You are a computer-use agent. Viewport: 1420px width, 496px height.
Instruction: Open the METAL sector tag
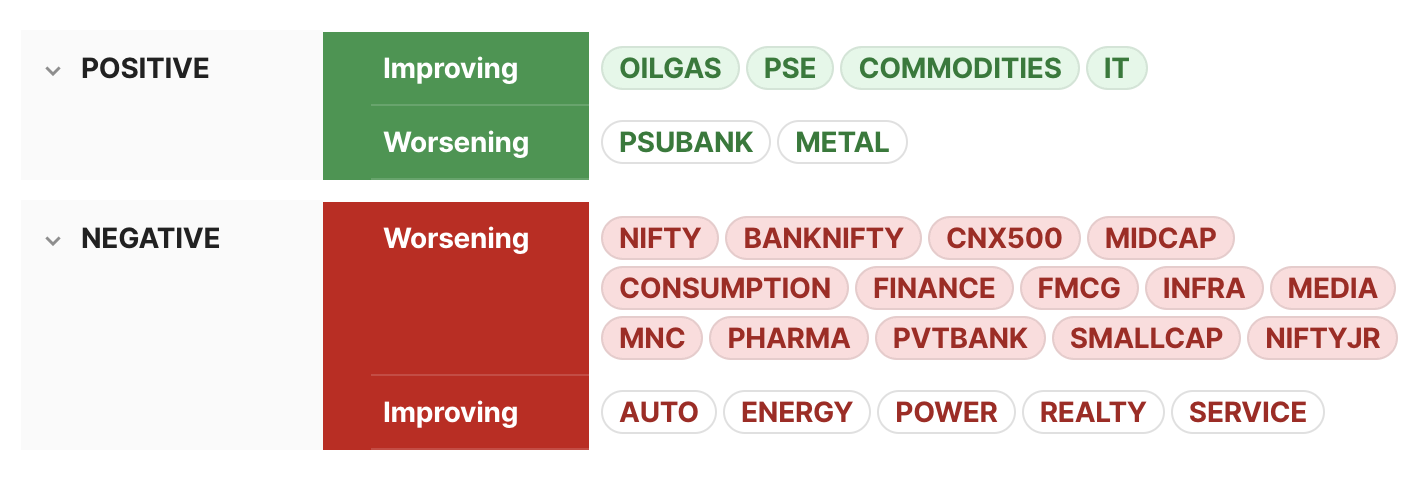click(x=842, y=142)
